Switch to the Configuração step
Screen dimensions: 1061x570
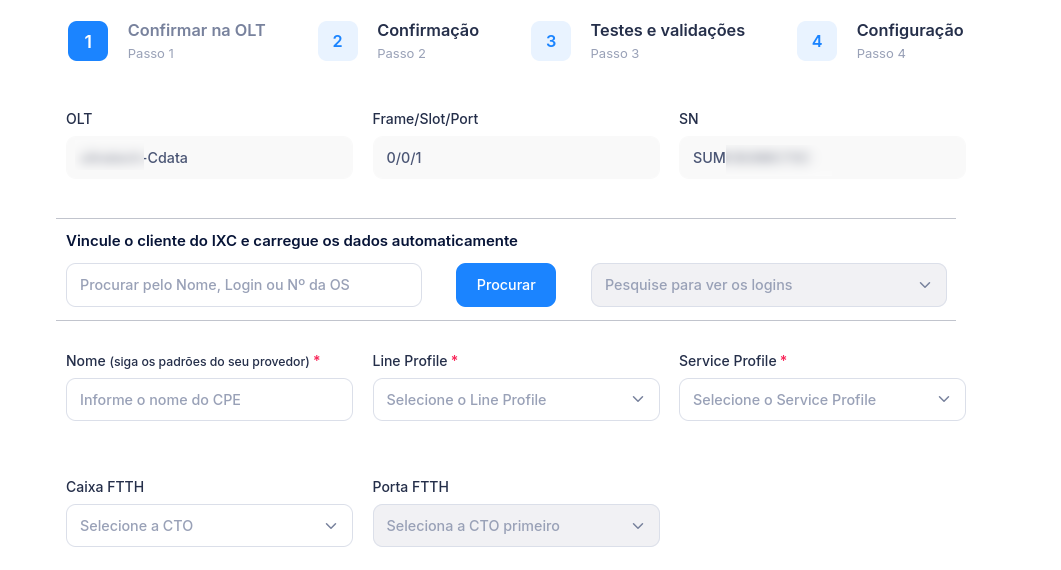tap(909, 31)
